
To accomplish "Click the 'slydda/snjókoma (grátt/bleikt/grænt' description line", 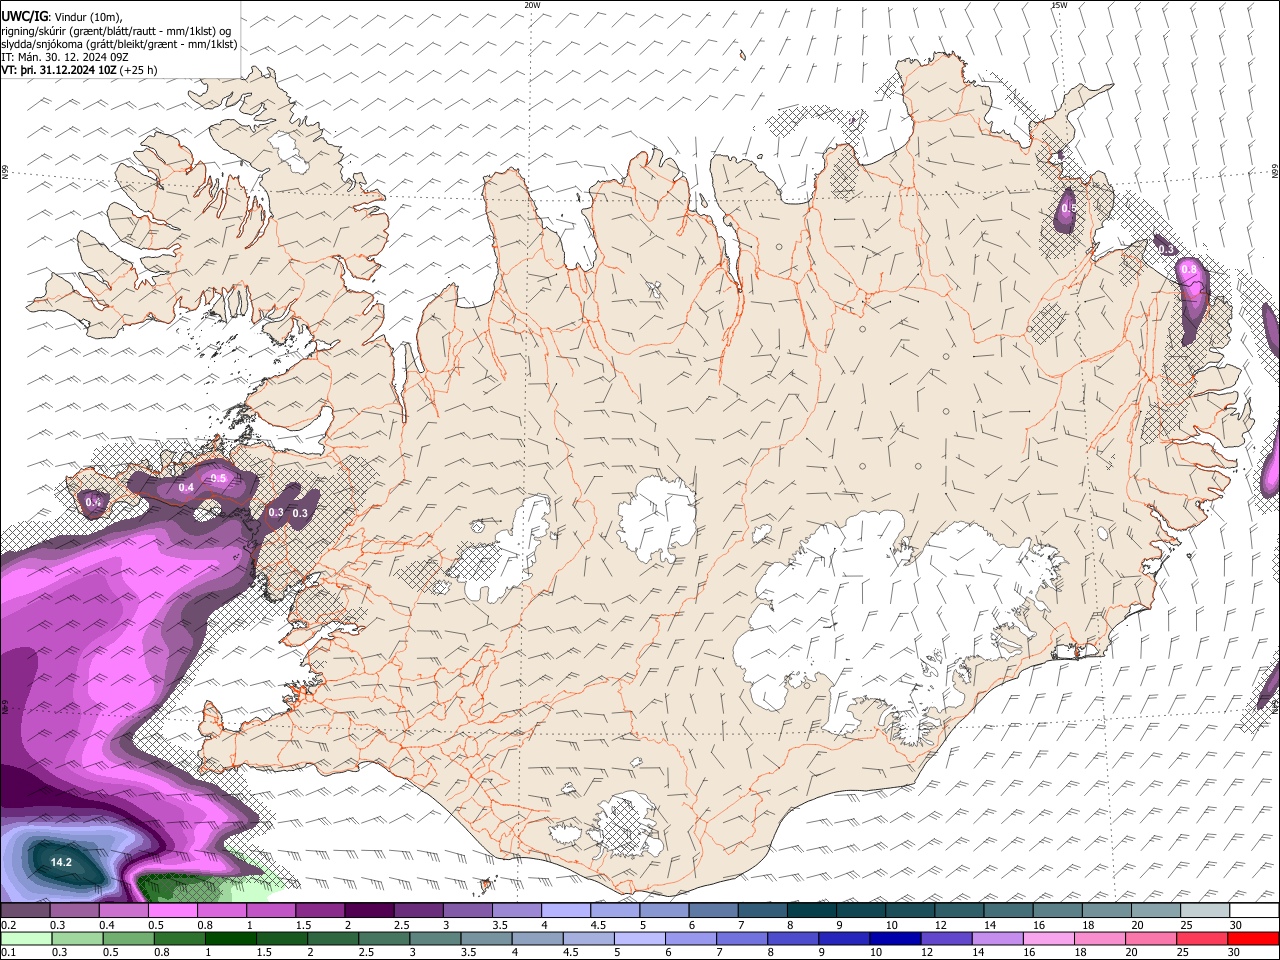I will [119, 44].
